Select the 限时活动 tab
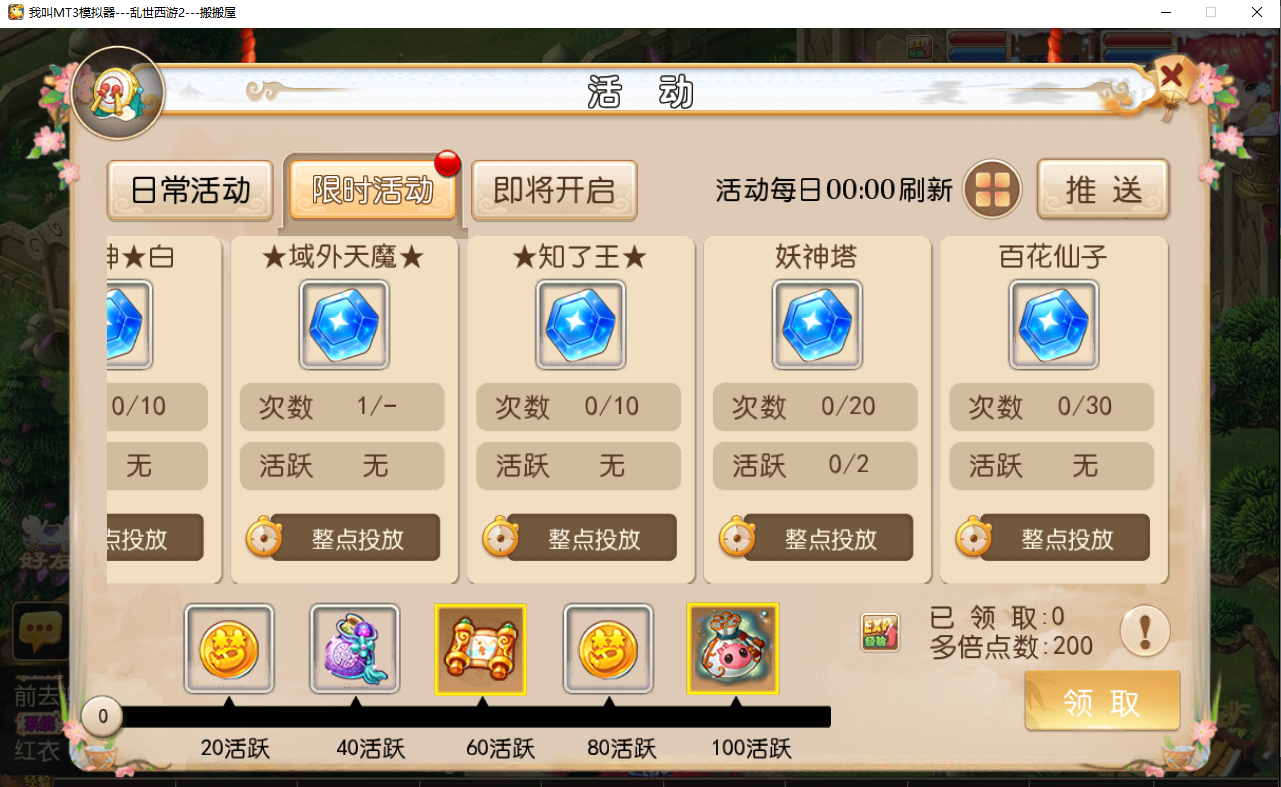This screenshot has width=1281, height=787. (x=373, y=190)
